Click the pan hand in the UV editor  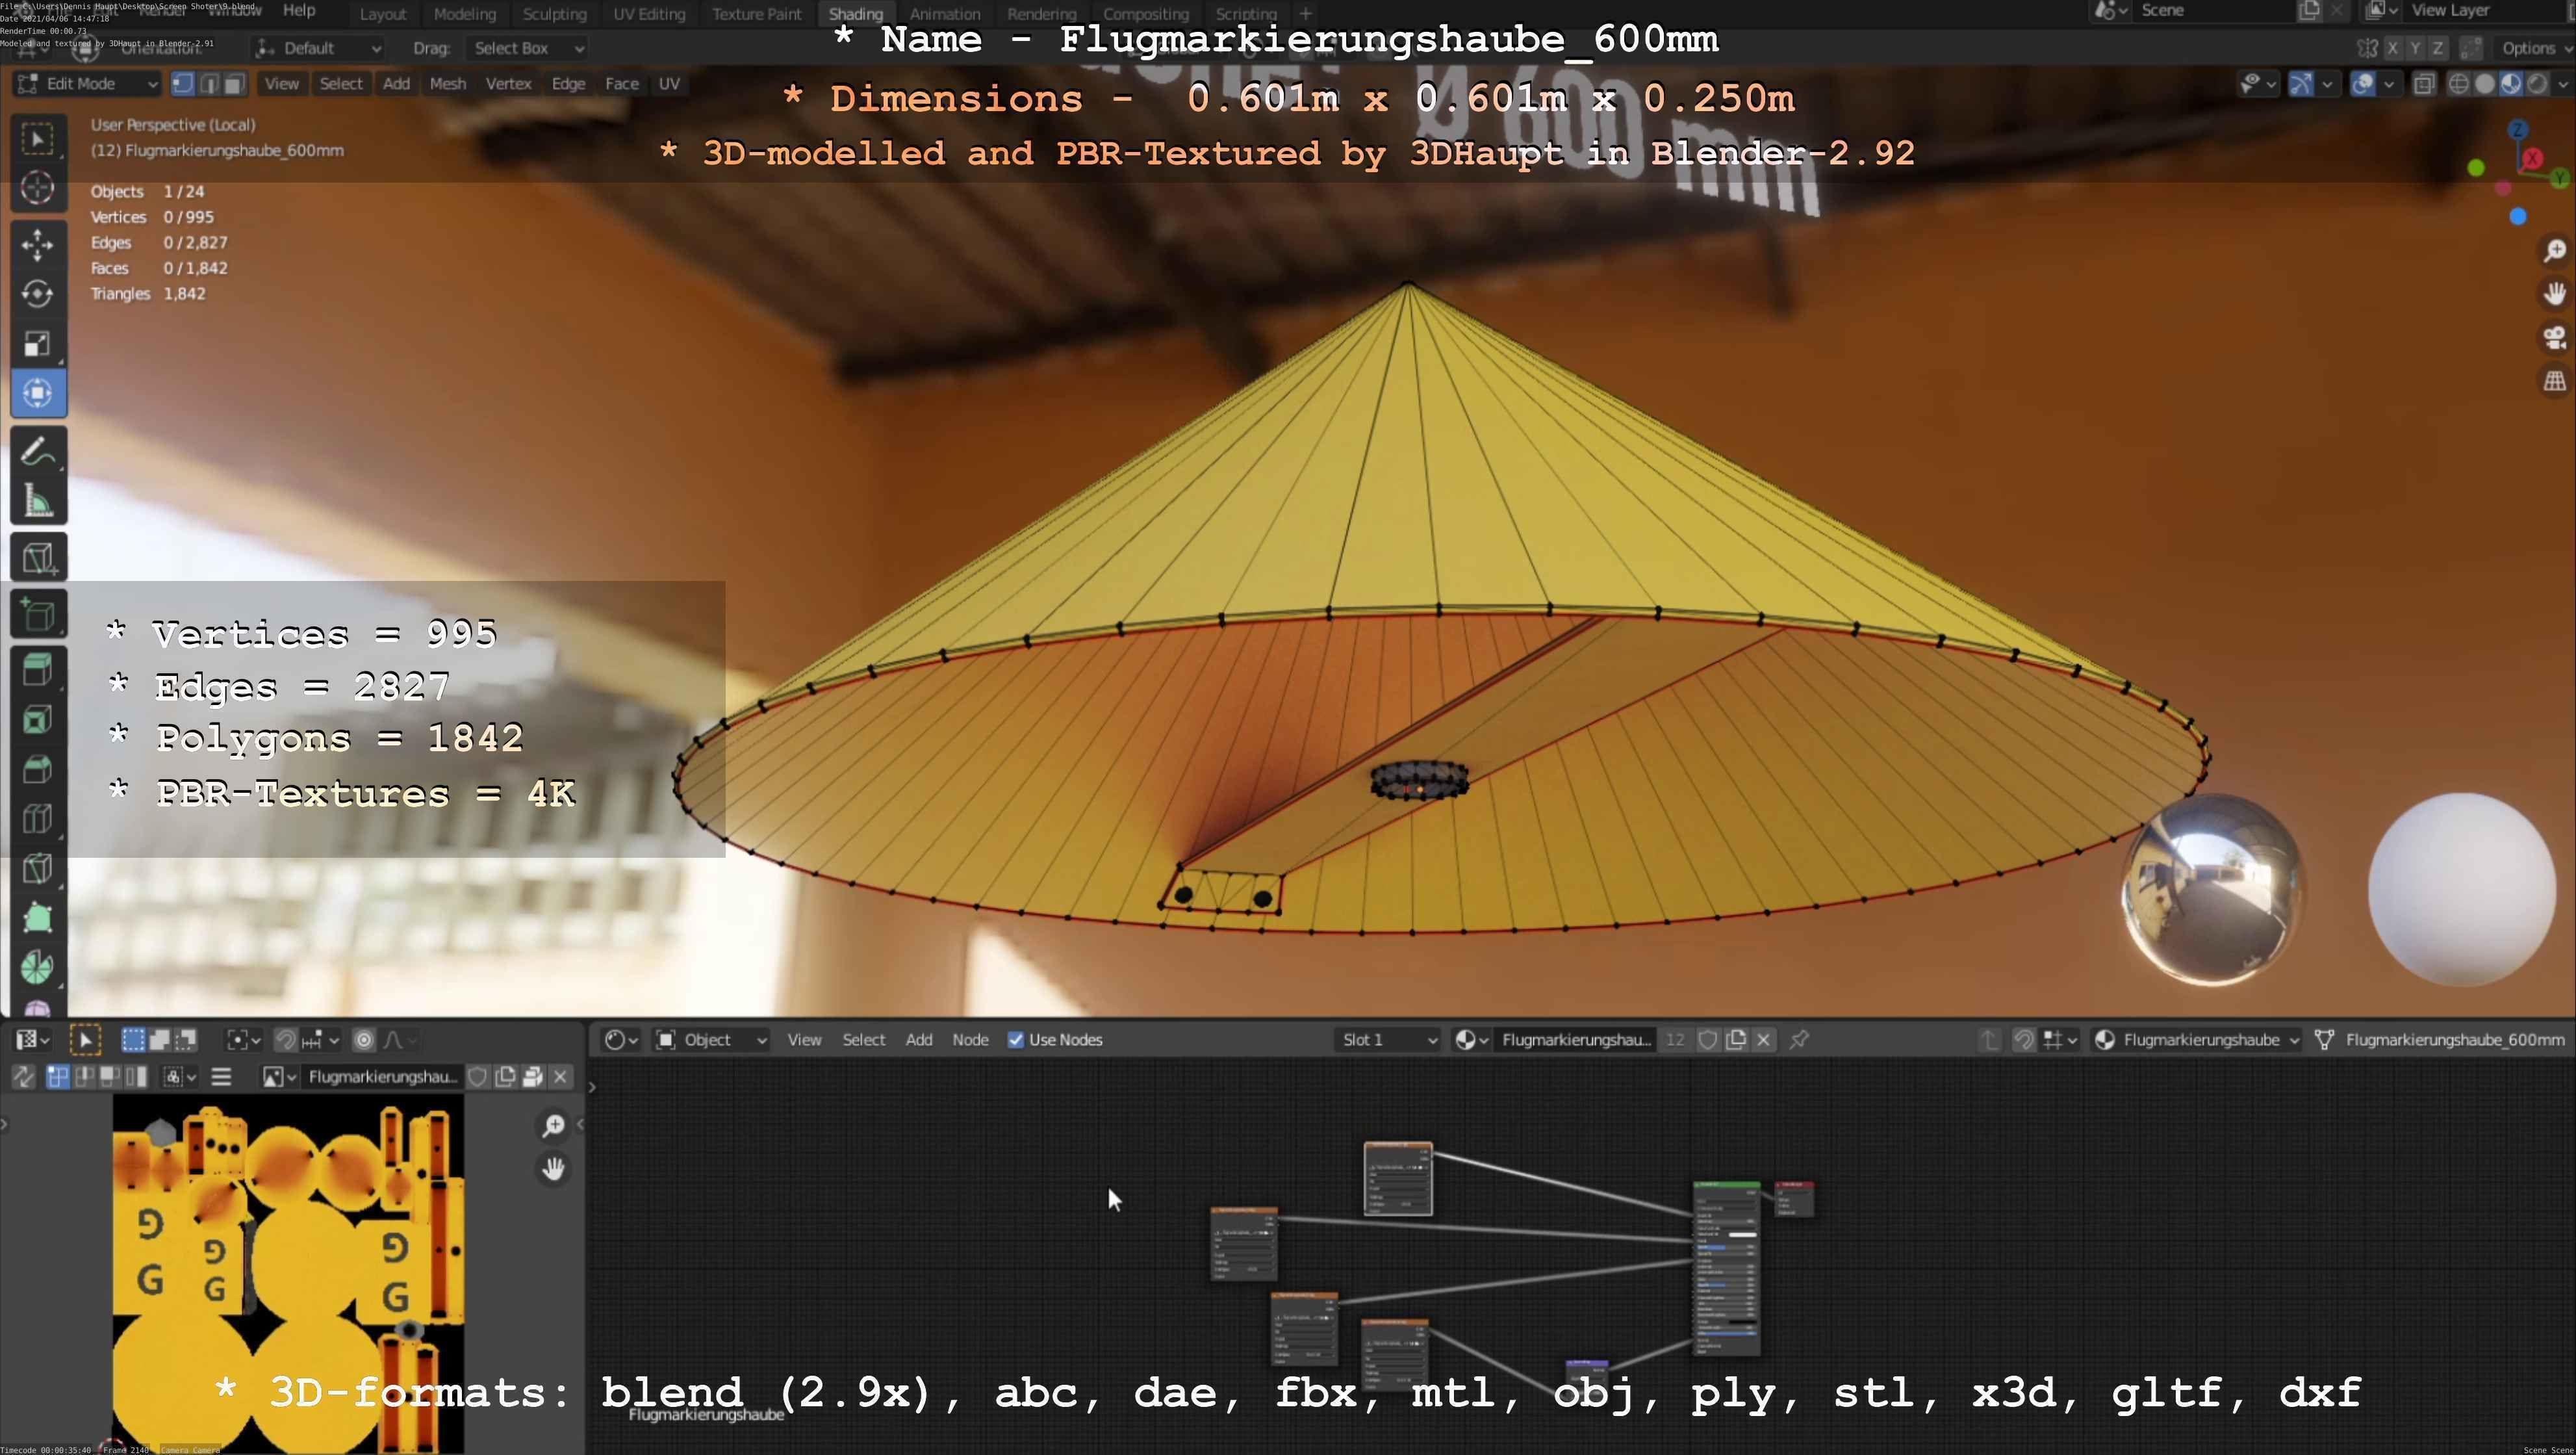pyautogui.click(x=553, y=1169)
